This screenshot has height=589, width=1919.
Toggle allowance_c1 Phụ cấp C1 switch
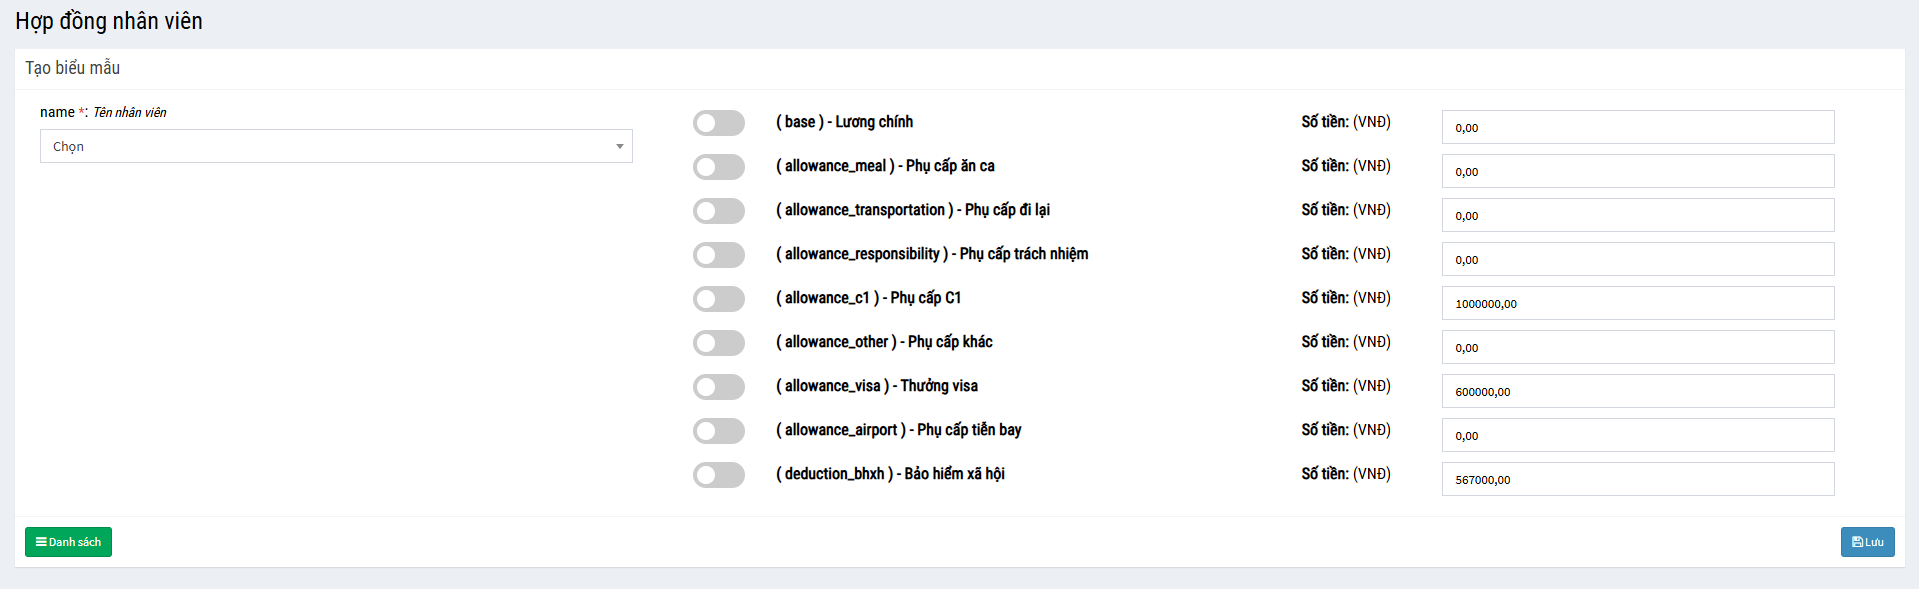click(718, 299)
